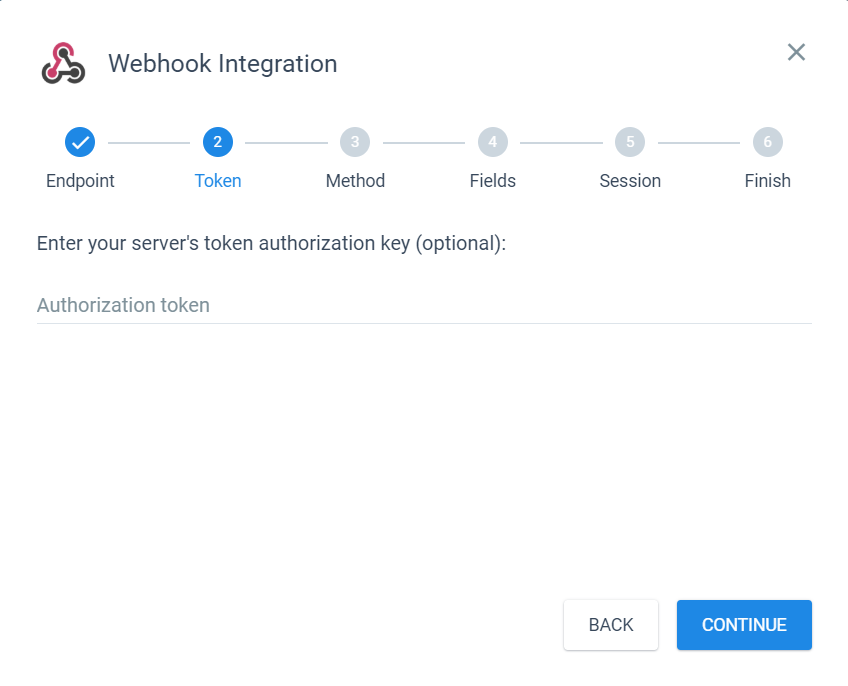
Task: Close the Webhook Integration dialog
Action: click(796, 52)
